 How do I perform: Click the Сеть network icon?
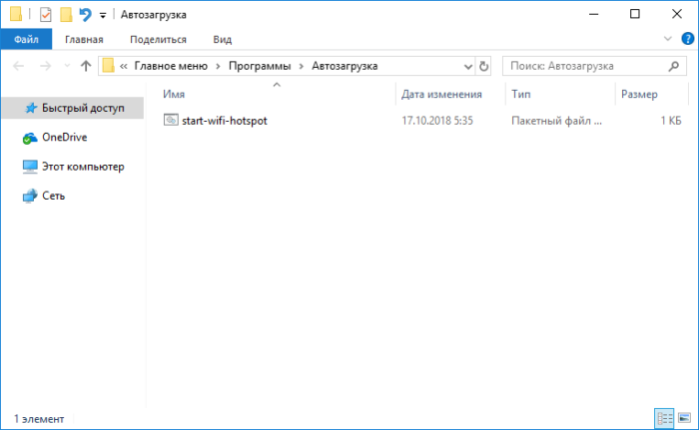(30, 196)
